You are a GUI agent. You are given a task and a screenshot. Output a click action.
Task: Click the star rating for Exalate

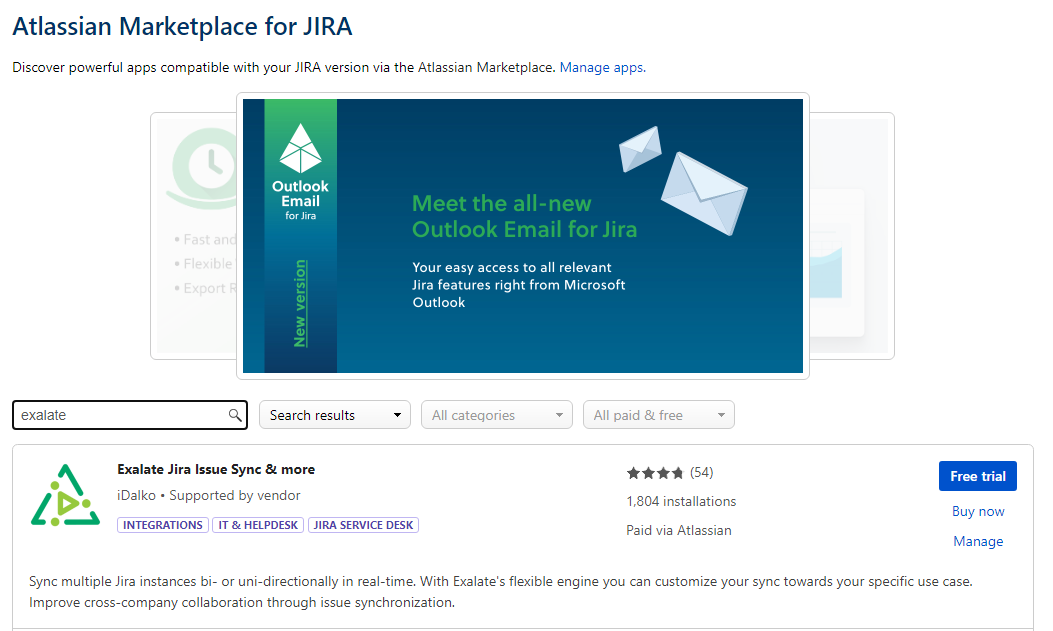click(x=655, y=473)
